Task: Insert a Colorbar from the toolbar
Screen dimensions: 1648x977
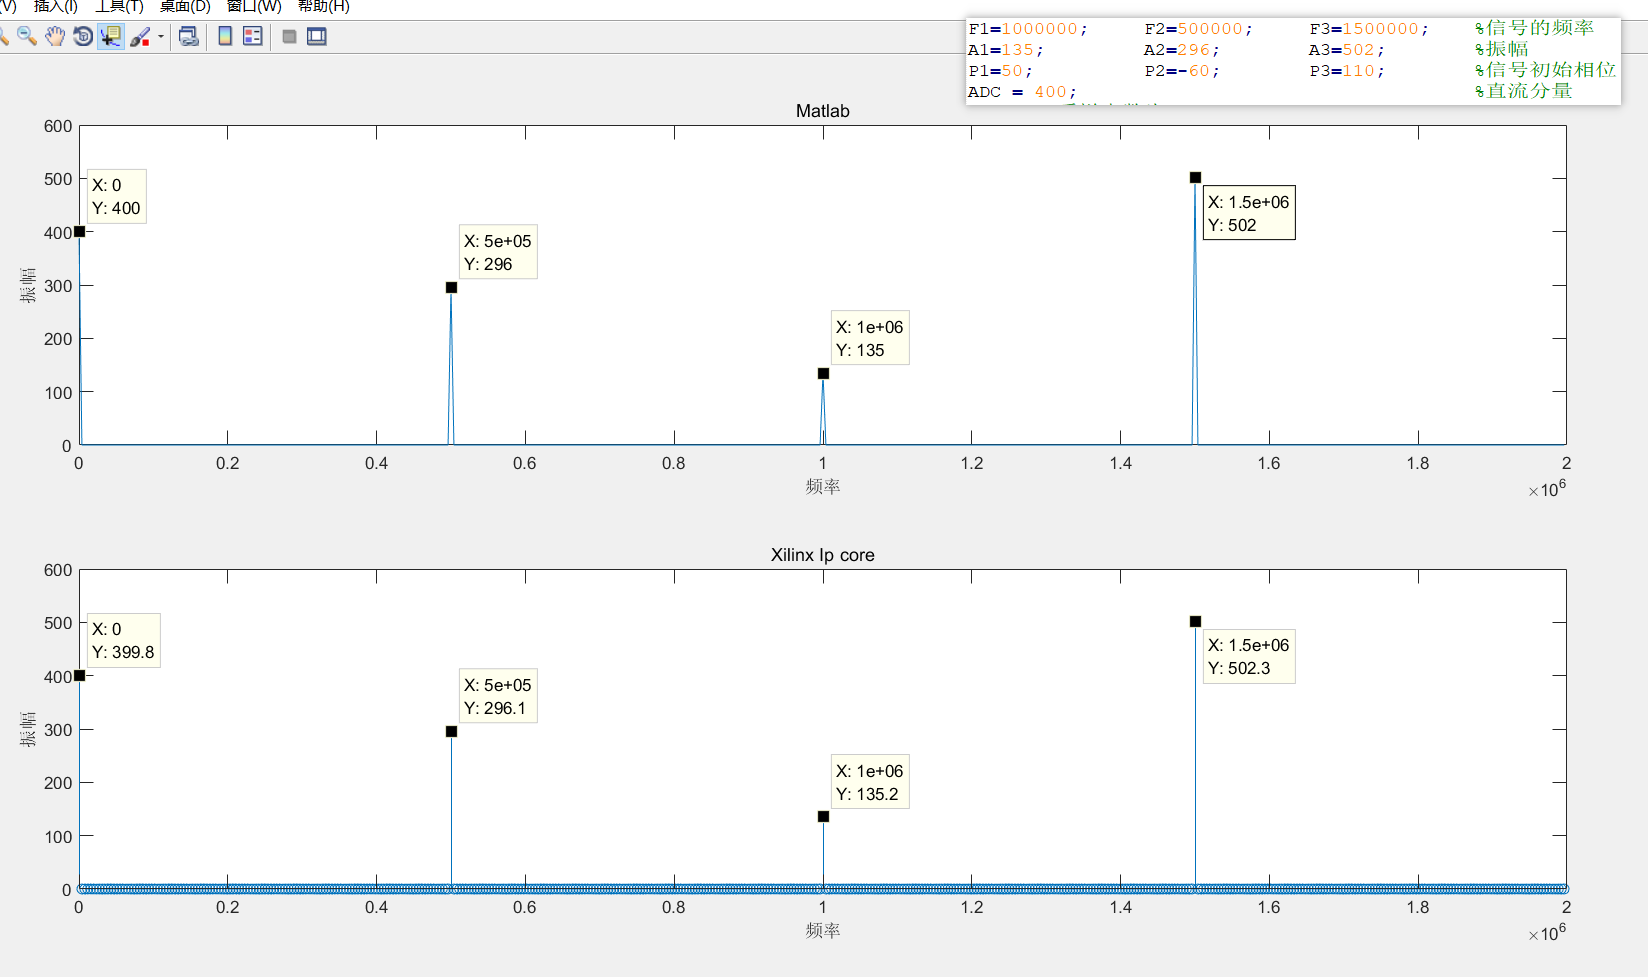Action: [x=225, y=36]
